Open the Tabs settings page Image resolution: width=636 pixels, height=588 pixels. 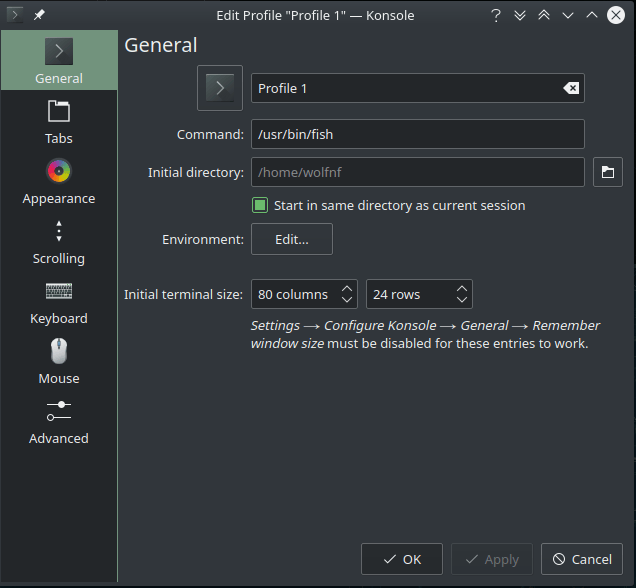click(59, 122)
